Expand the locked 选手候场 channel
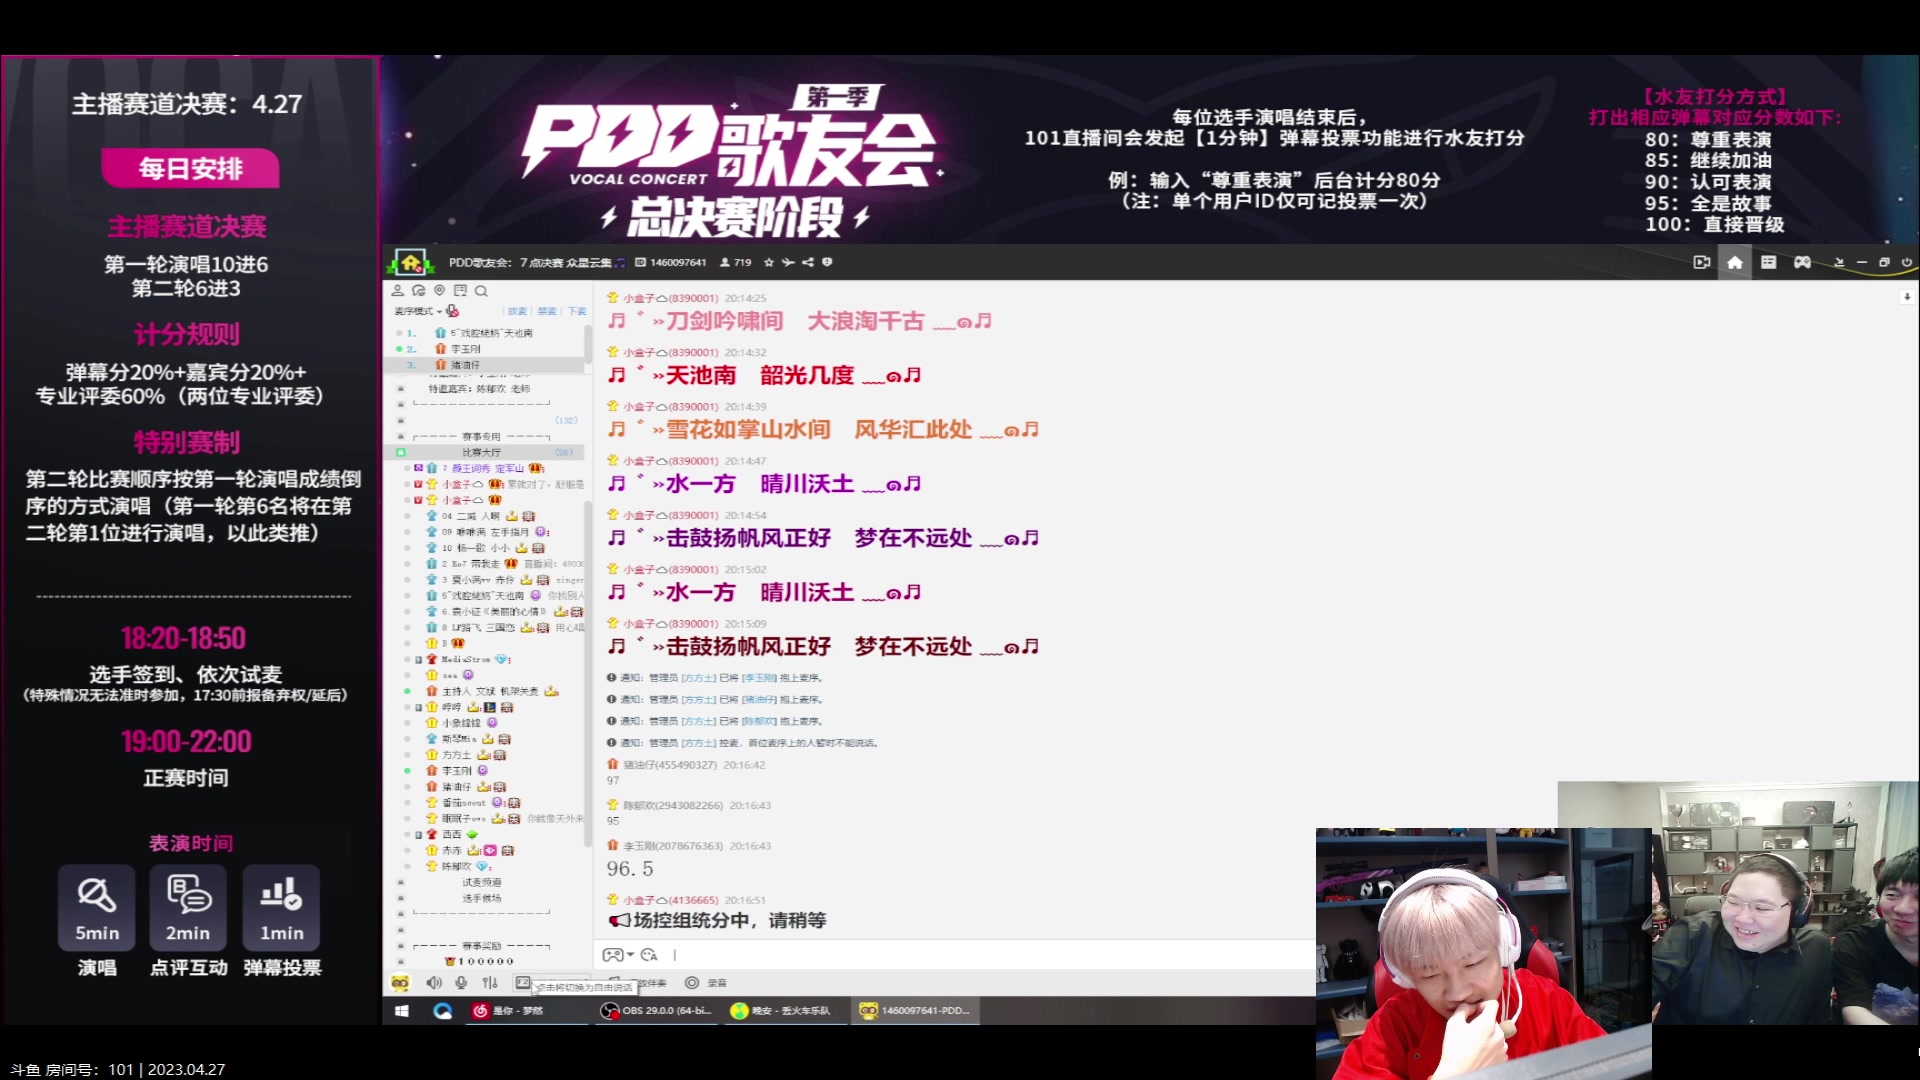This screenshot has height=1080, width=1920. [482, 898]
